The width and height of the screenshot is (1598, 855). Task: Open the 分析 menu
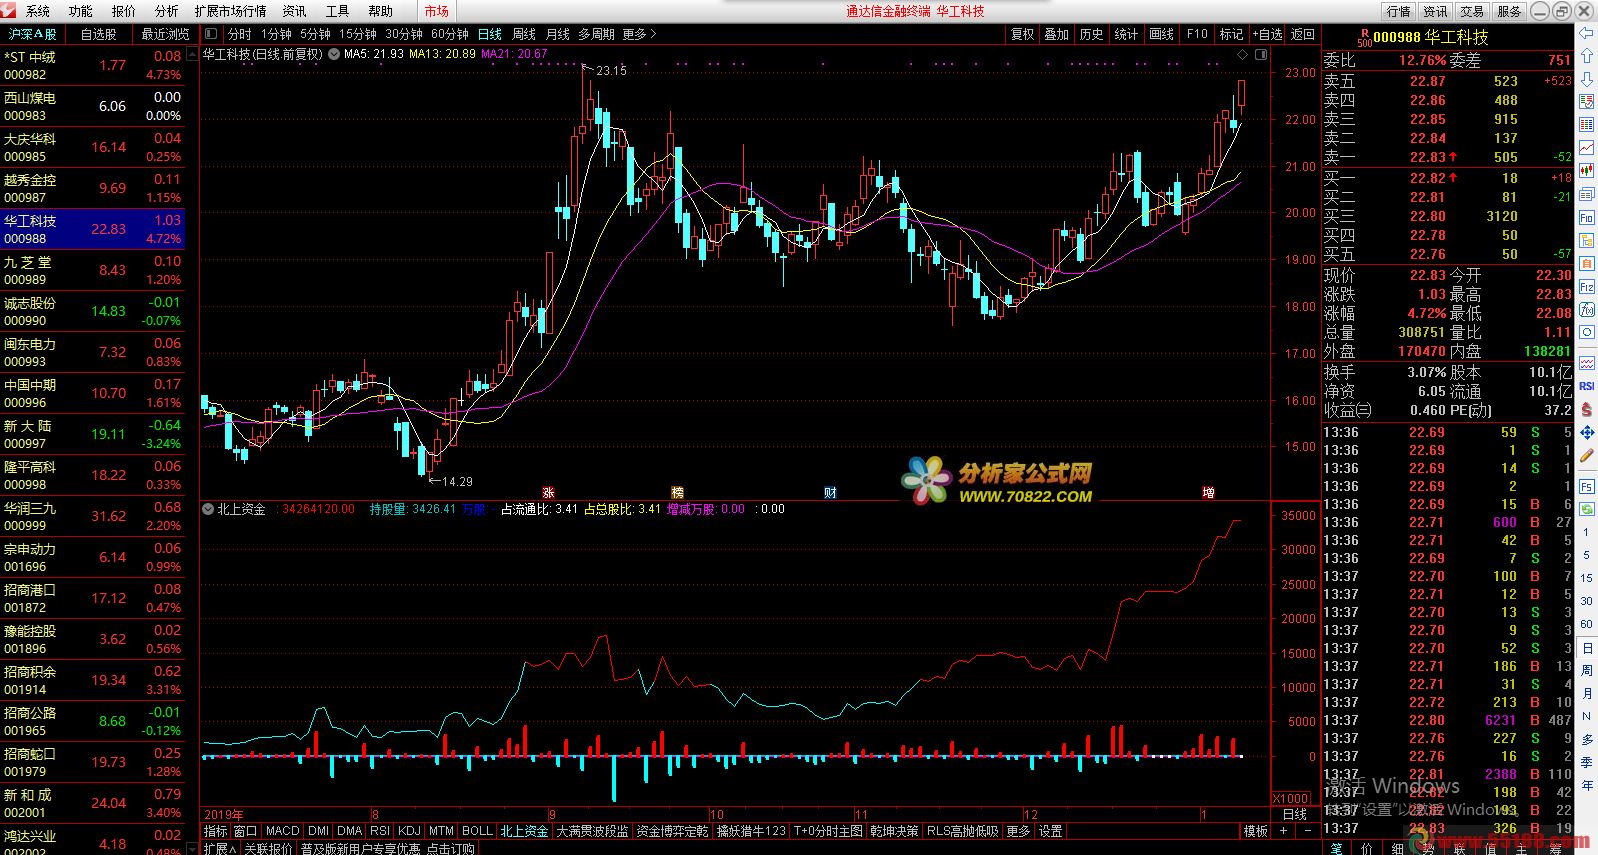[166, 11]
